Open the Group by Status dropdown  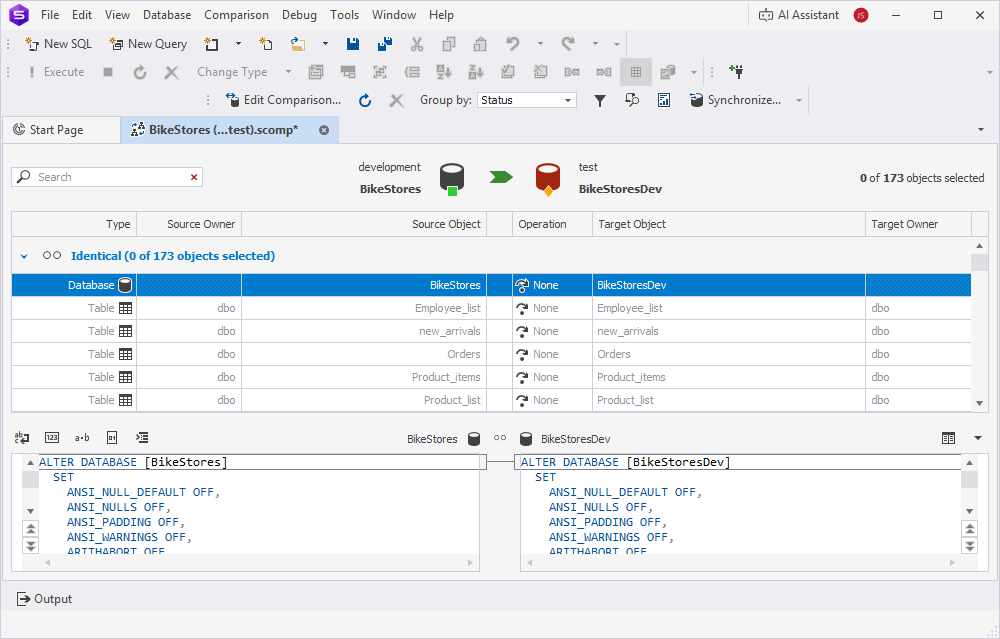pyautogui.click(x=568, y=100)
